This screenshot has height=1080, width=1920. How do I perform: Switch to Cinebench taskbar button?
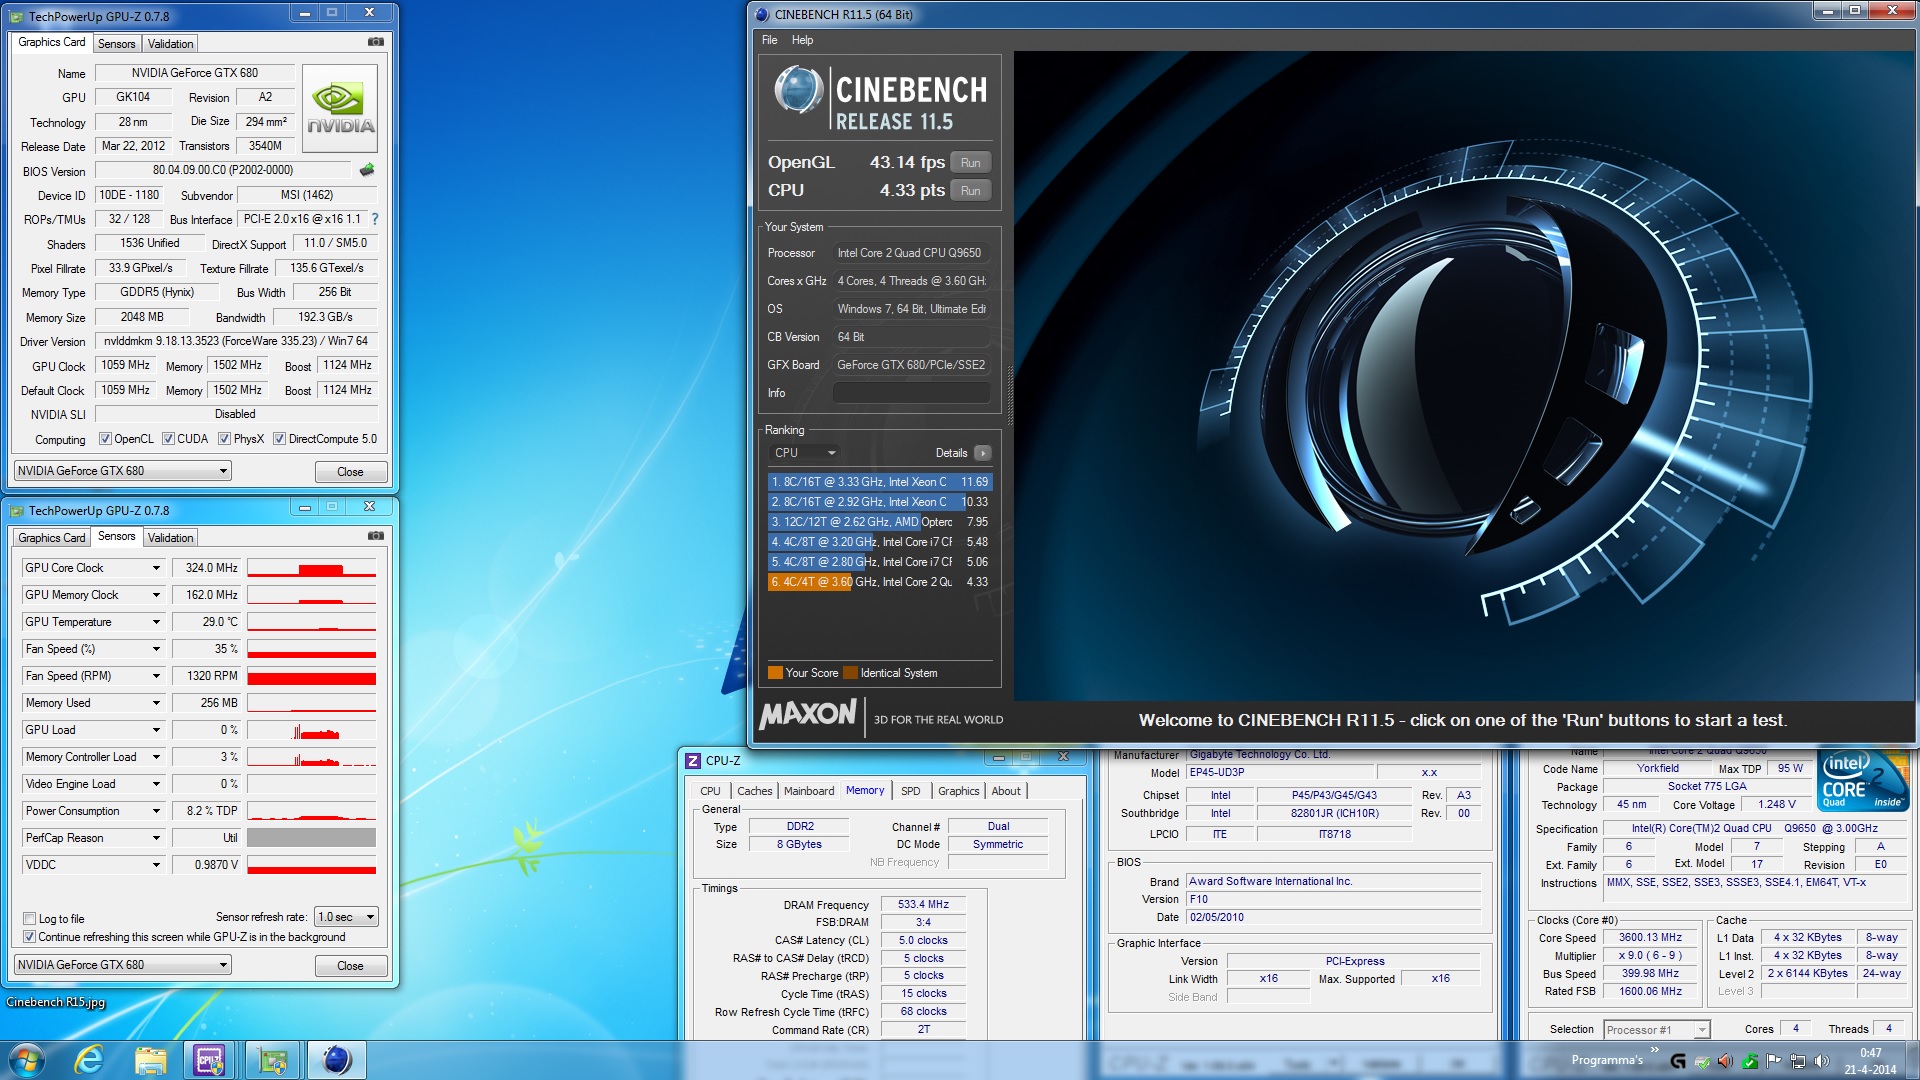336,1060
